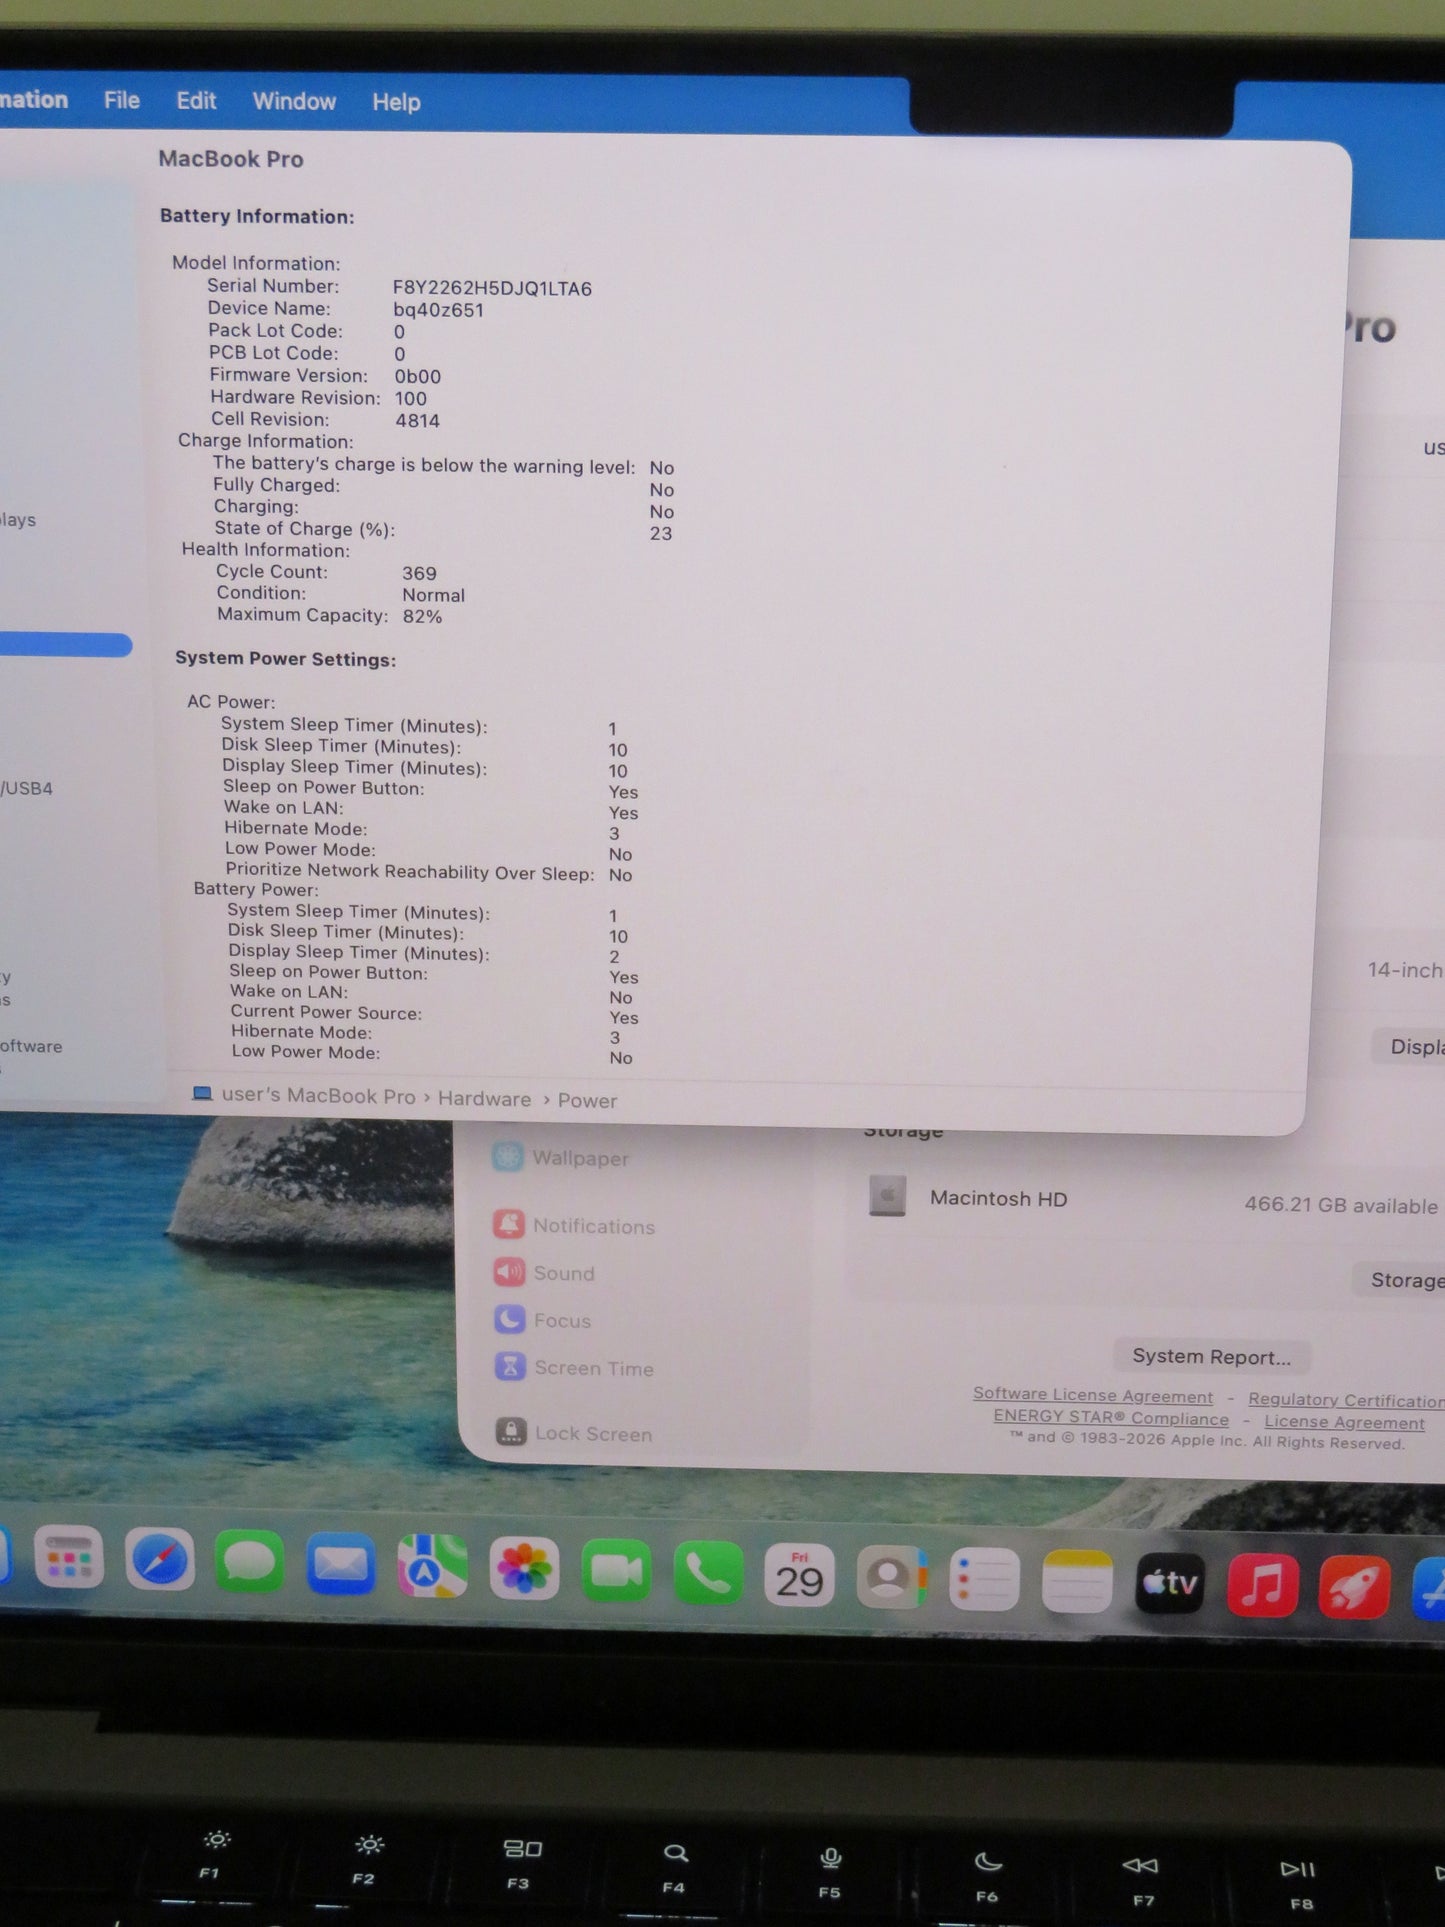Select the highlighted Power row in the sidebar
Screen dimensions: 1445x1927
point(65,645)
